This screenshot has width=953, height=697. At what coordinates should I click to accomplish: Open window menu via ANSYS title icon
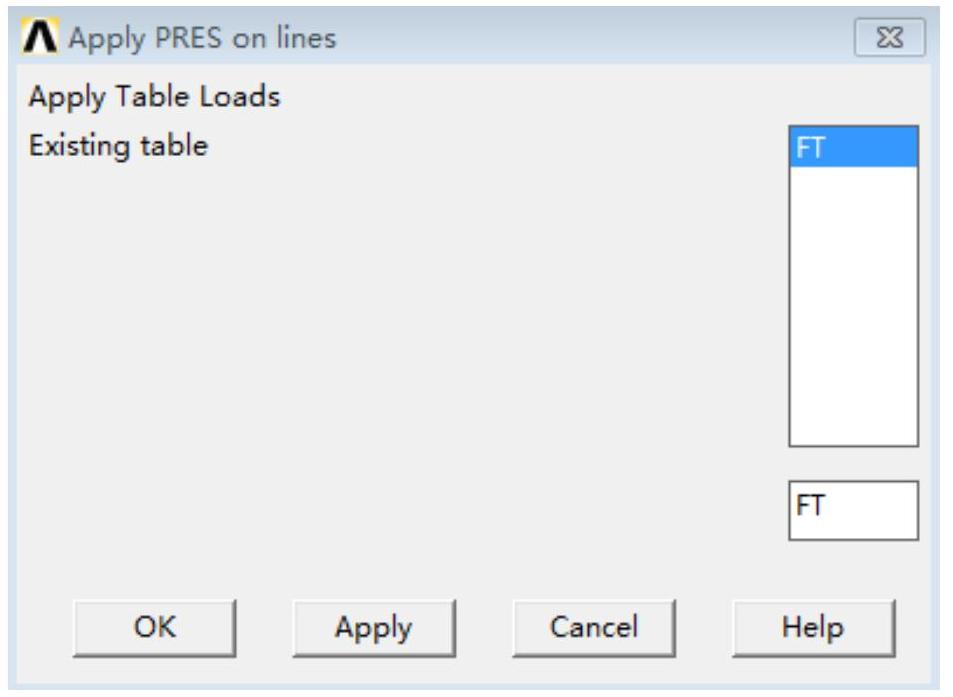42,39
